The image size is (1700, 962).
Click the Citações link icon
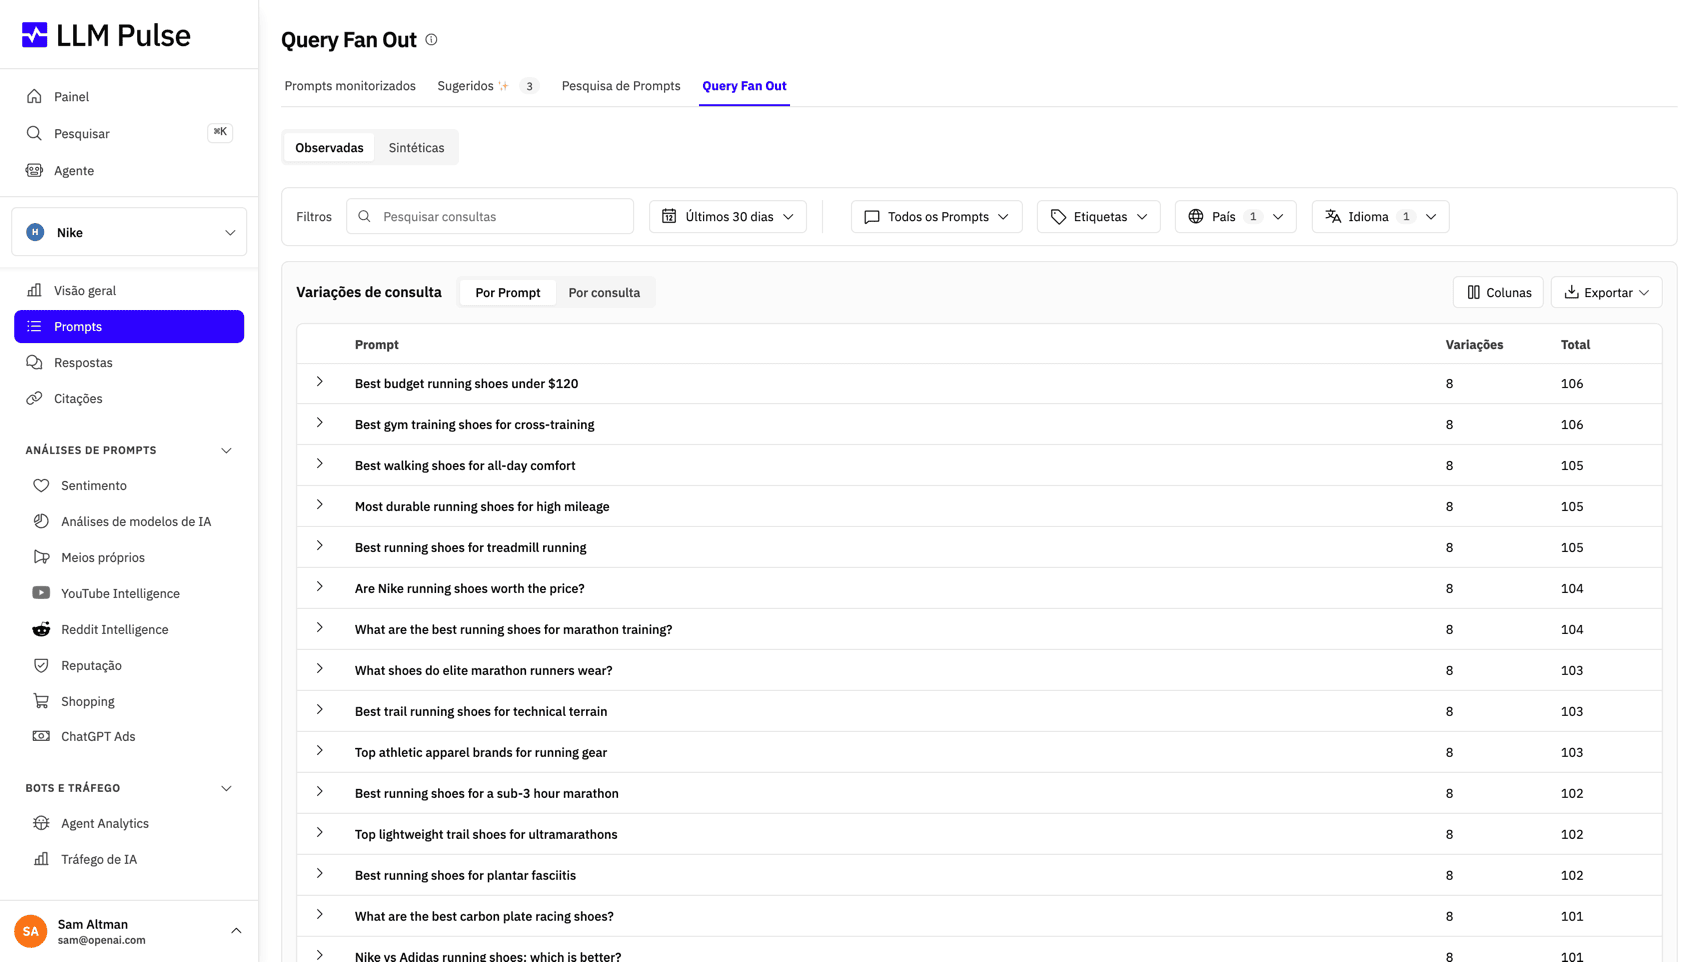(34, 399)
